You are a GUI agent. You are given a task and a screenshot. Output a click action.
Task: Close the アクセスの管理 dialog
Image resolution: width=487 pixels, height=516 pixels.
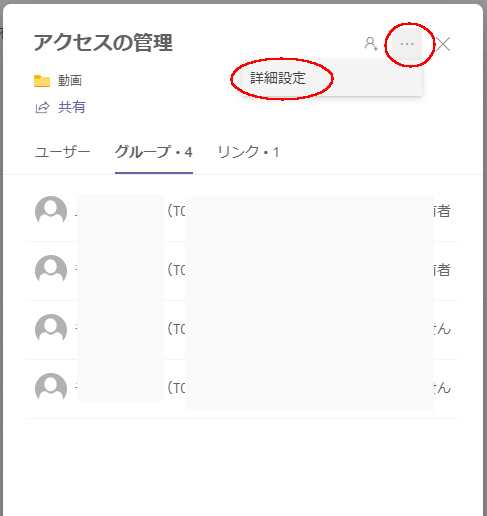443,44
